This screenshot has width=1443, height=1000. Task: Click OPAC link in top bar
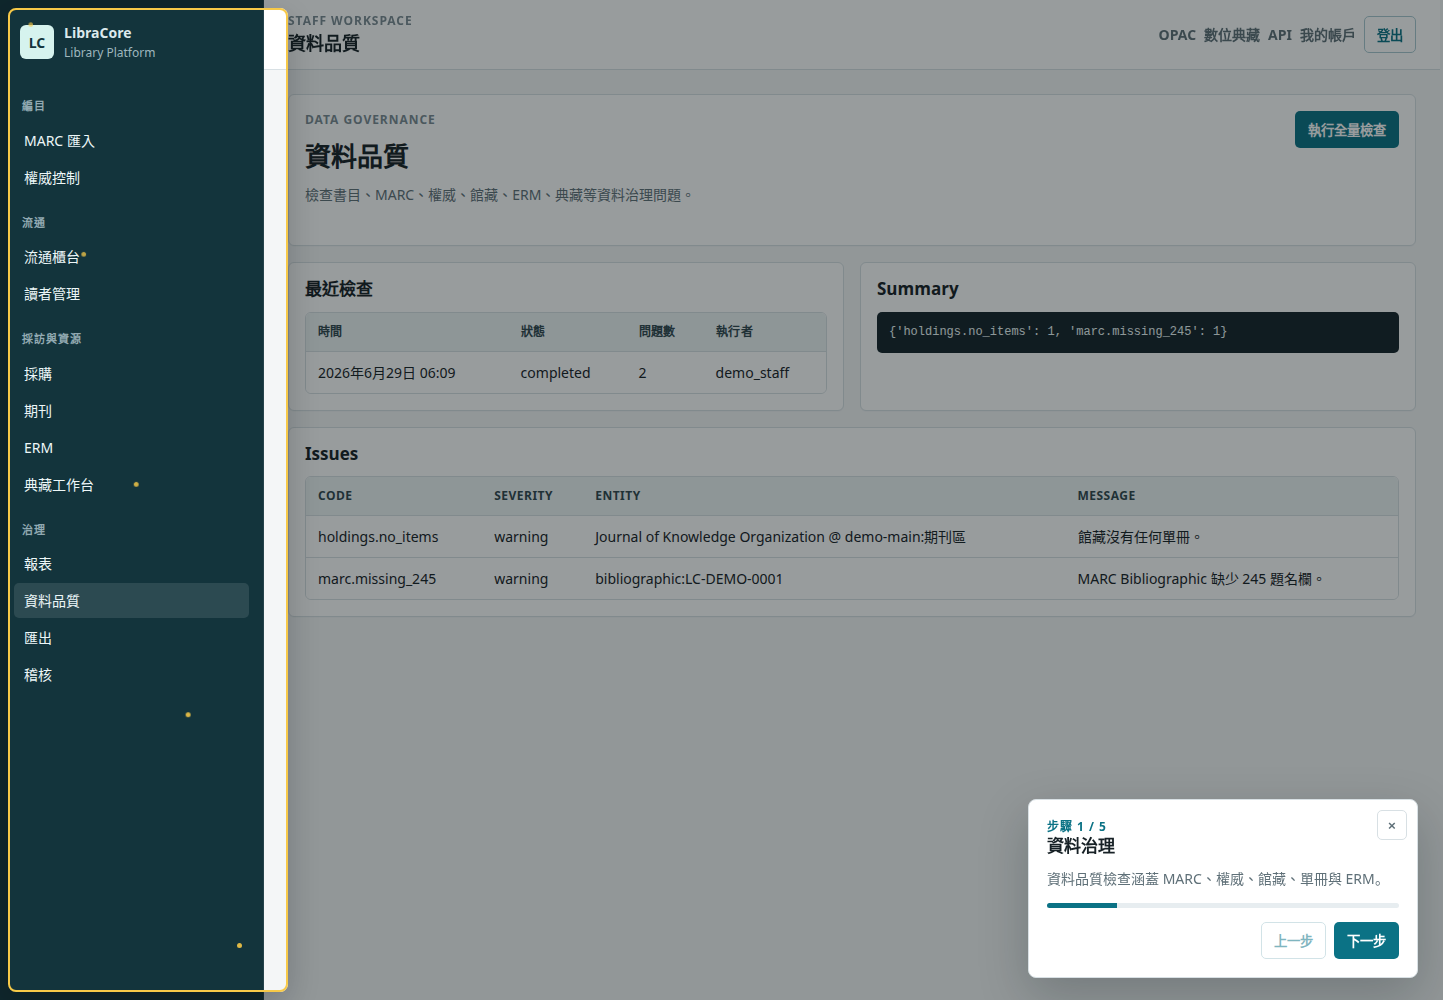(x=1177, y=35)
